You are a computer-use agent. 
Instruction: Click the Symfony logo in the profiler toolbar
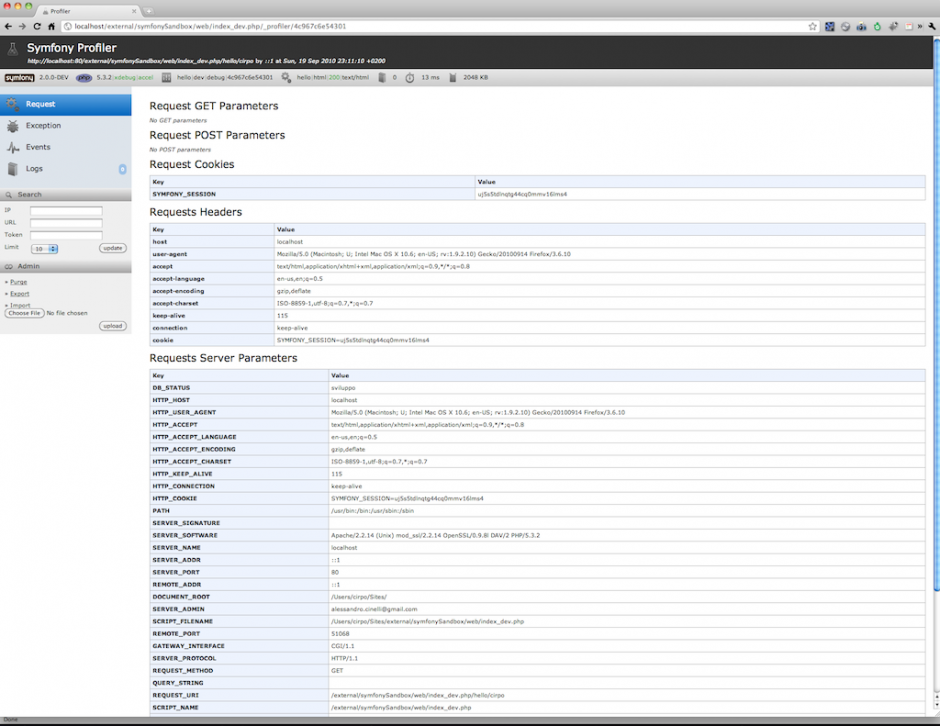[x=19, y=77]
